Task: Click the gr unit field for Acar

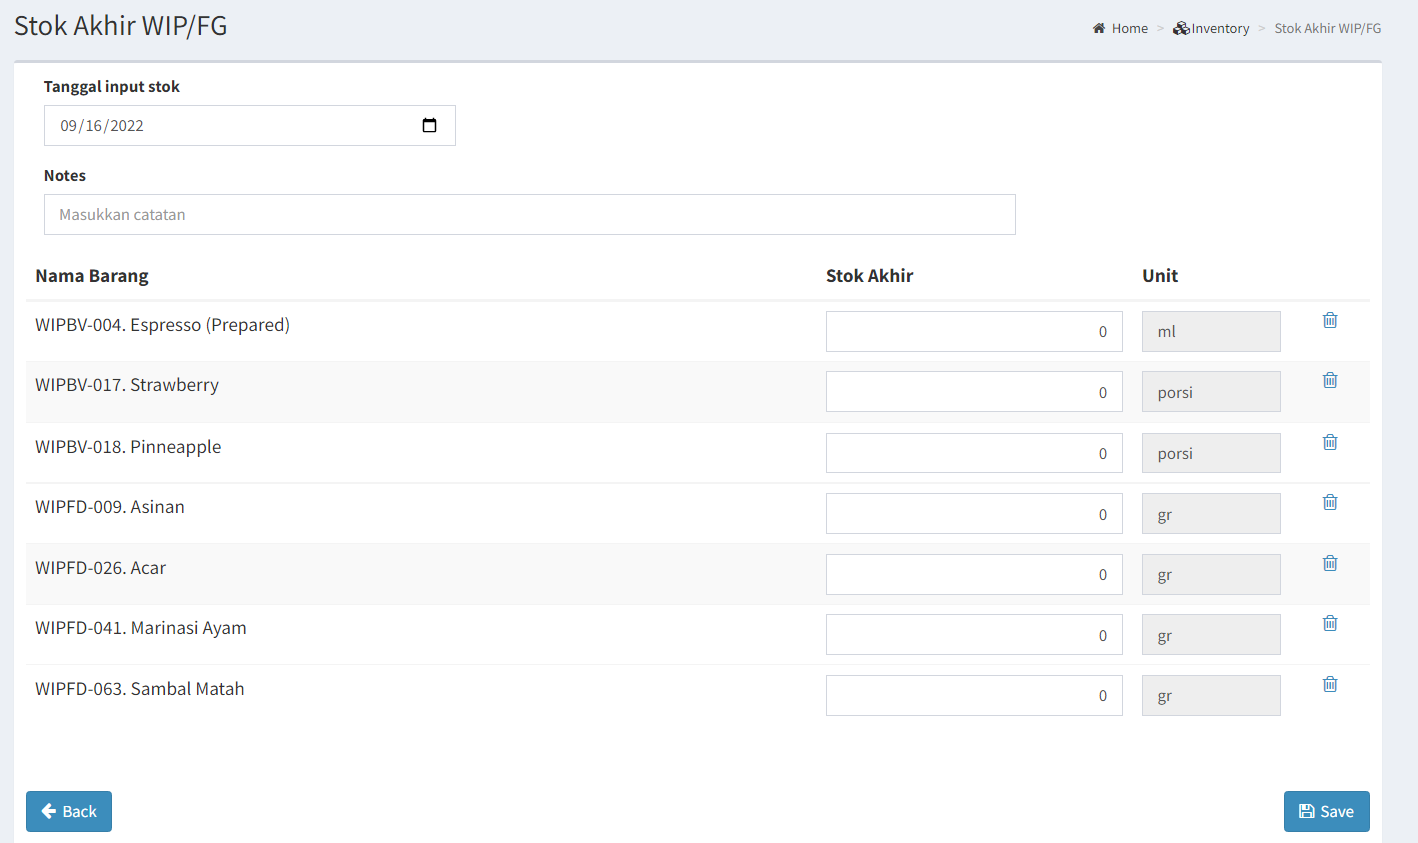Action: click(1211, 574)
